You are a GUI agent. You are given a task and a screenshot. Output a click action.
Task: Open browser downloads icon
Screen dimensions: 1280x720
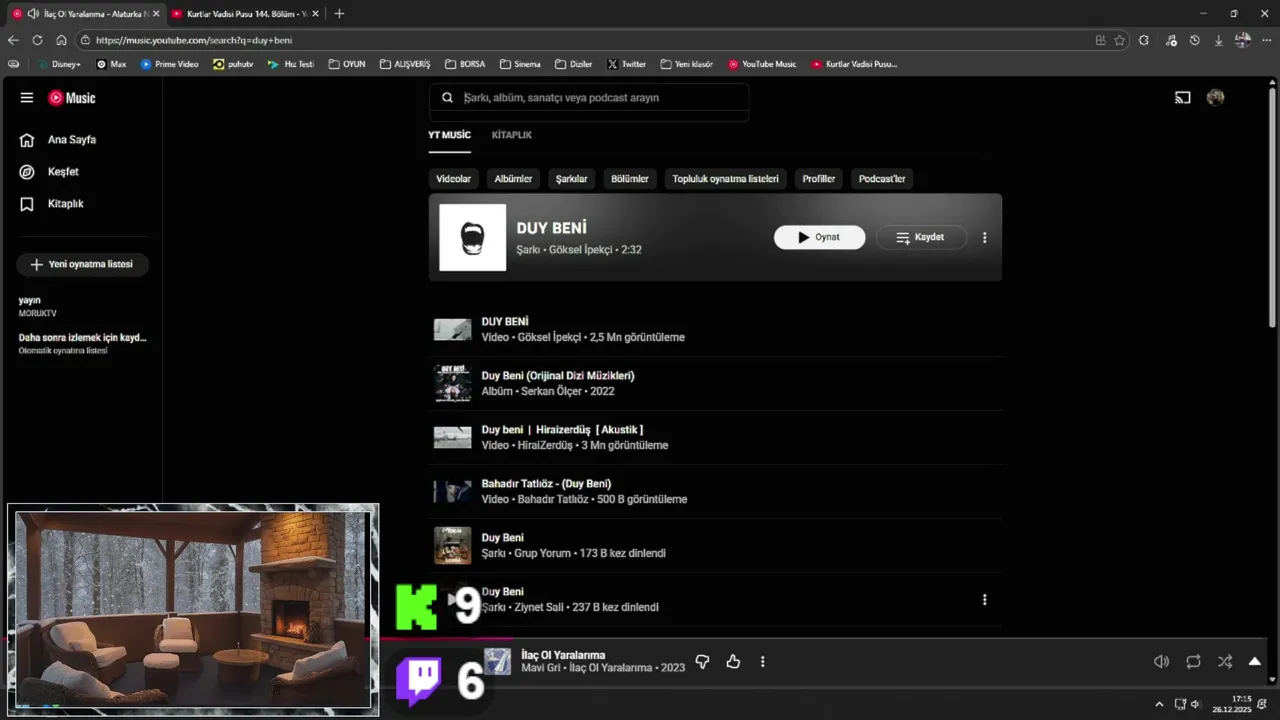(1218, 40)
